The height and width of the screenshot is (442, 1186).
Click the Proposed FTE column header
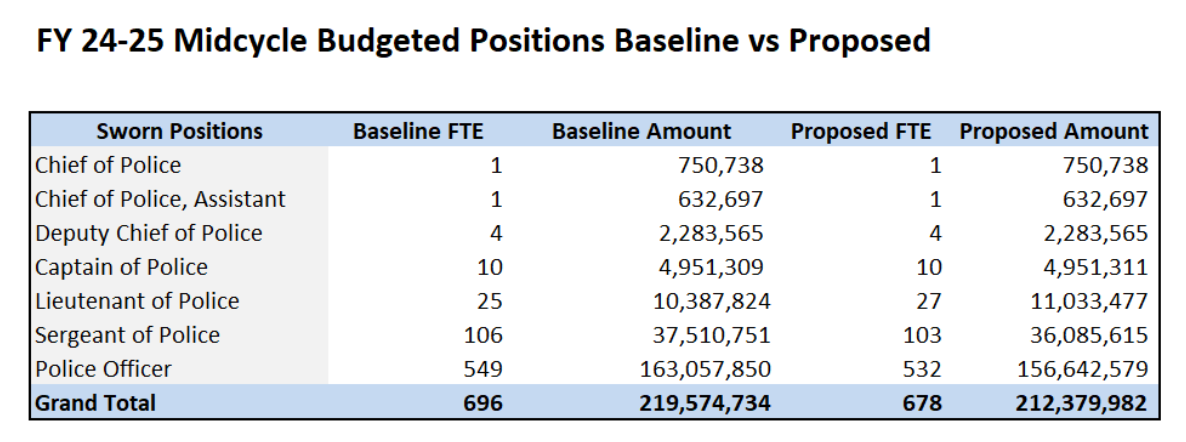860,131
